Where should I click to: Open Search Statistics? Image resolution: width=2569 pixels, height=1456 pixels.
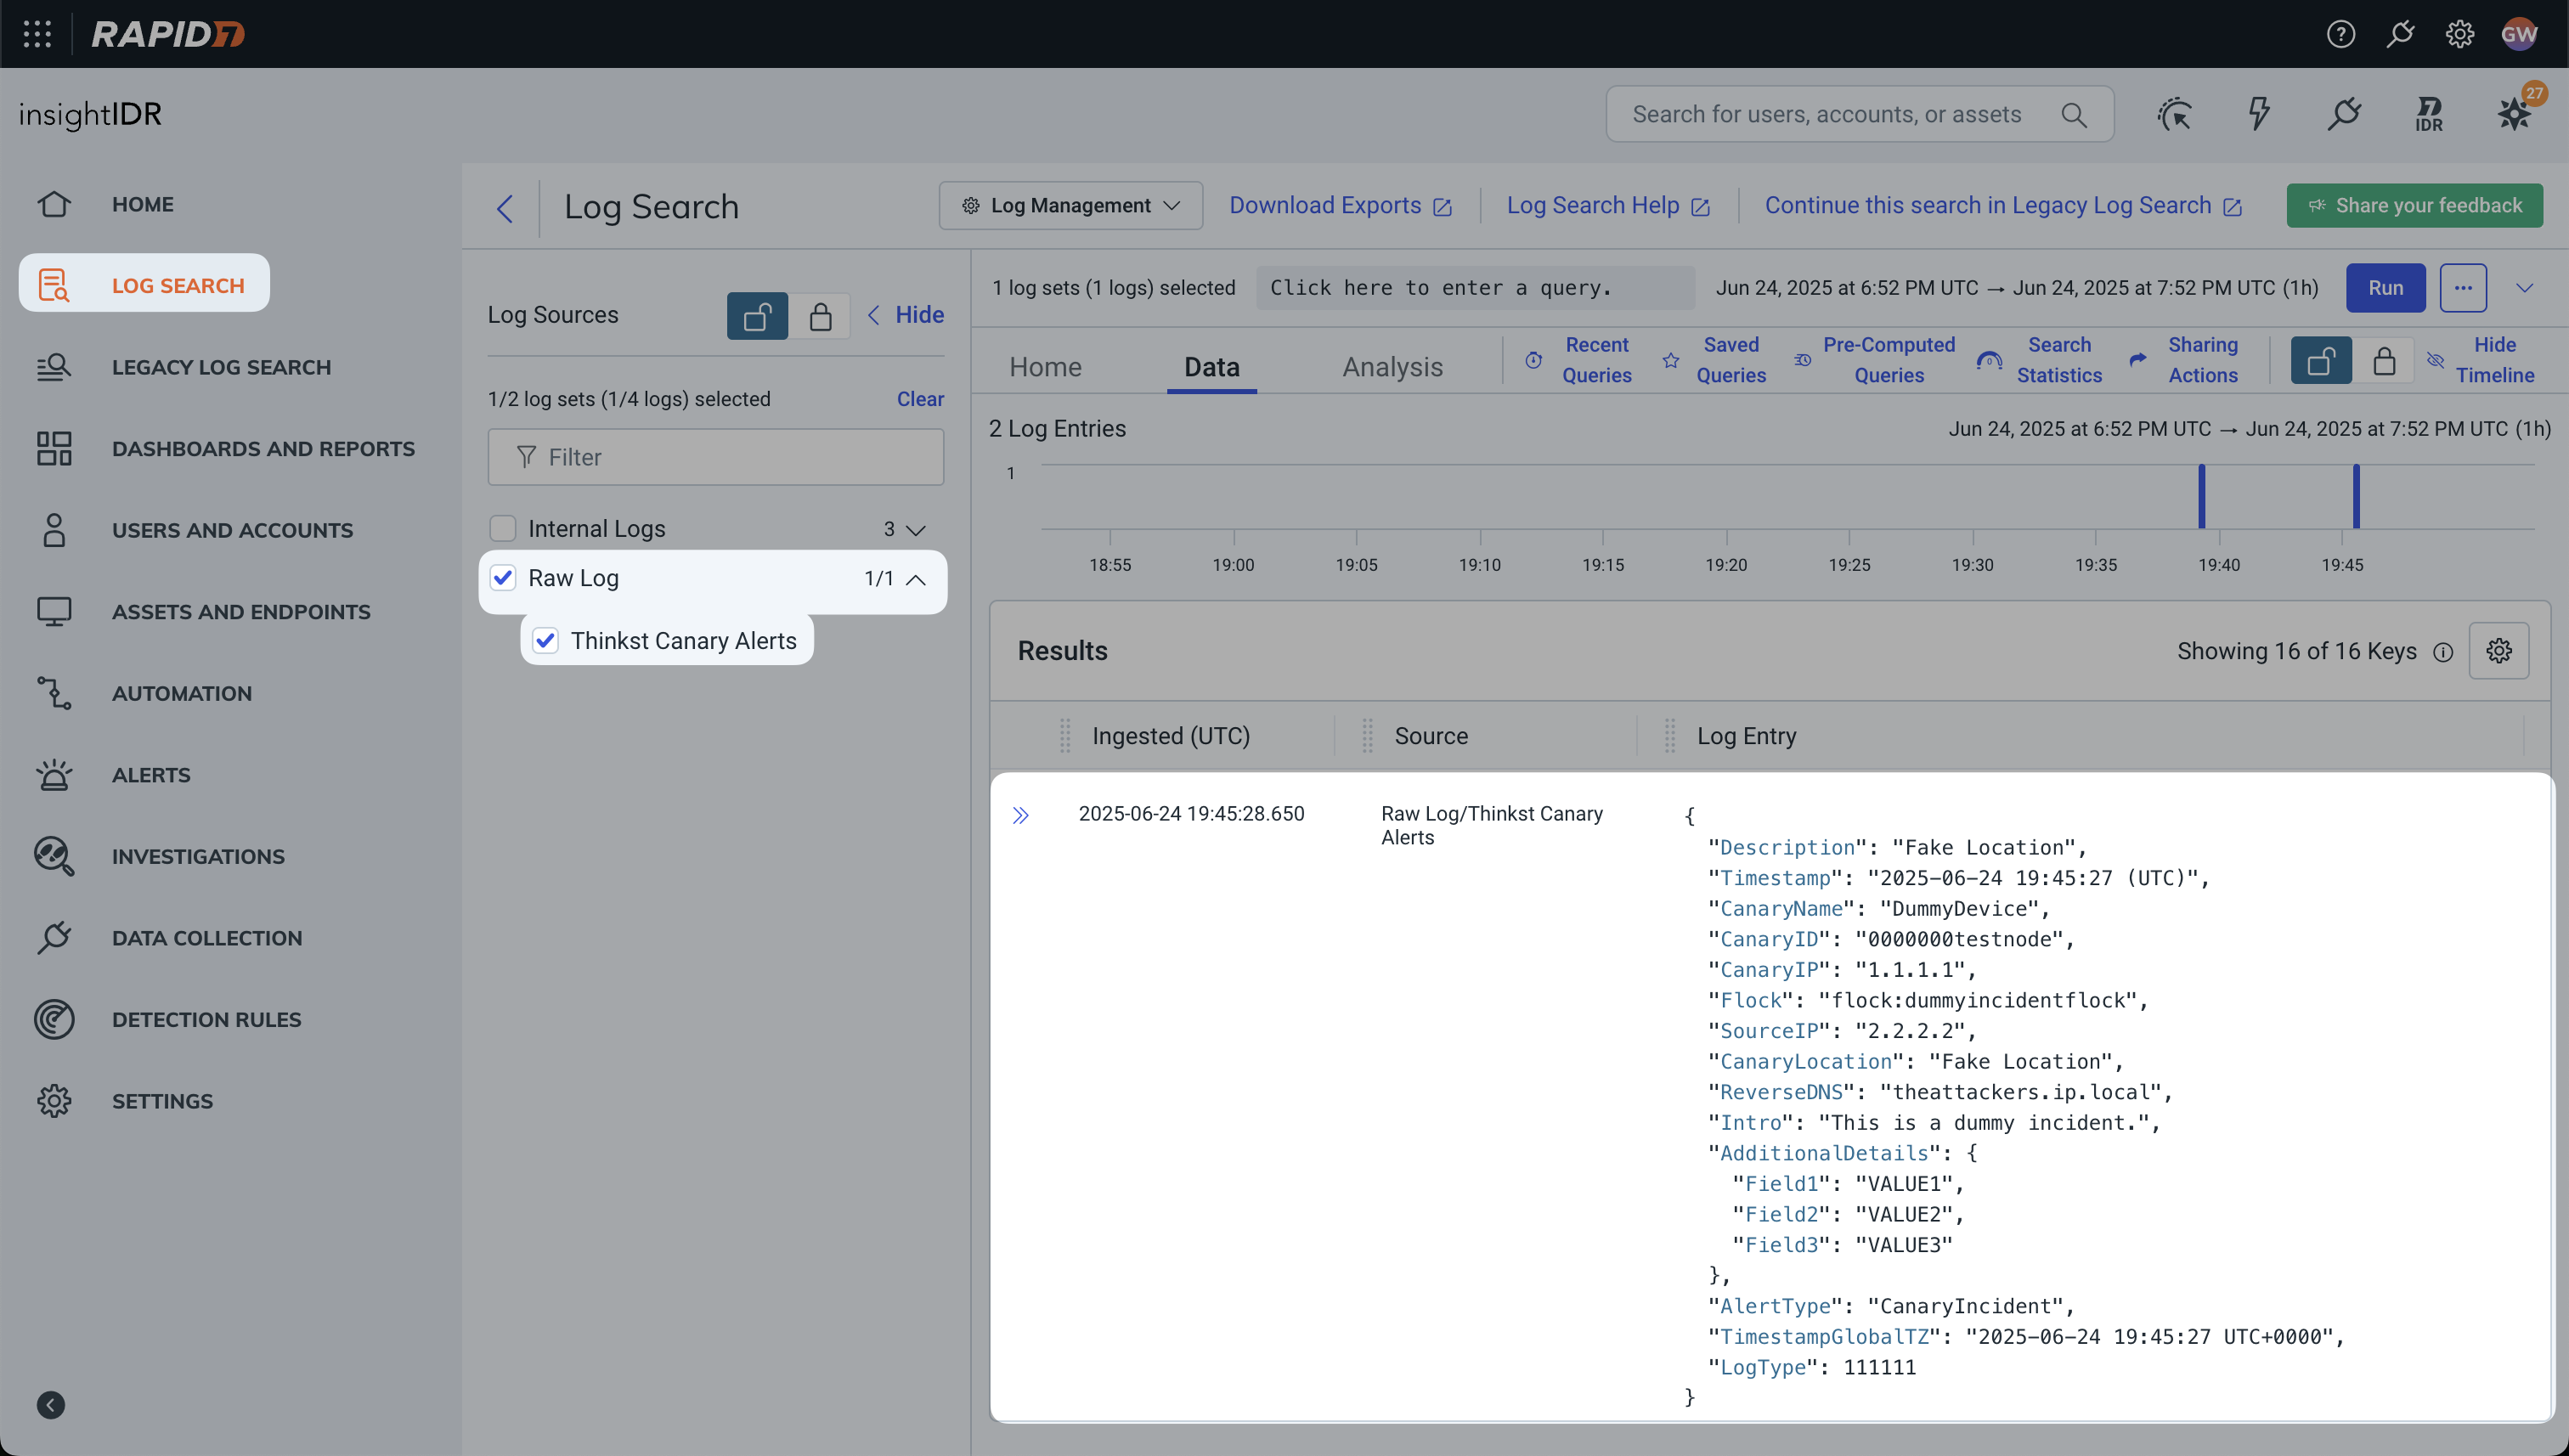pyautogui.click(x=2040, y=360)
